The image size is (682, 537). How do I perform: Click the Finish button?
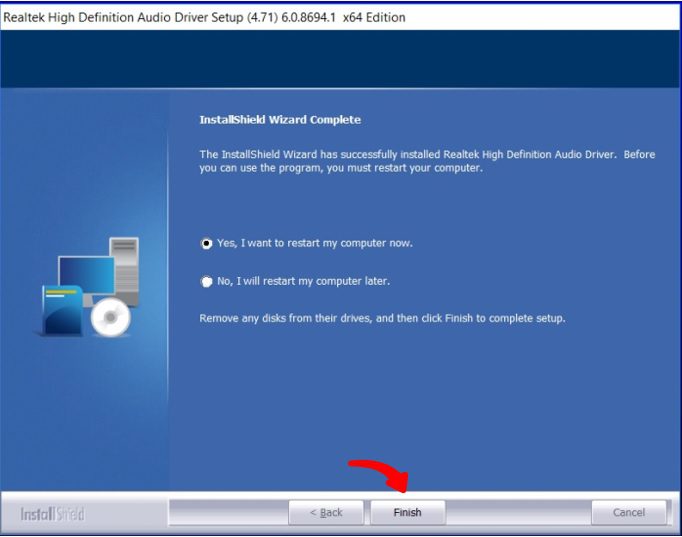[408, 513]
